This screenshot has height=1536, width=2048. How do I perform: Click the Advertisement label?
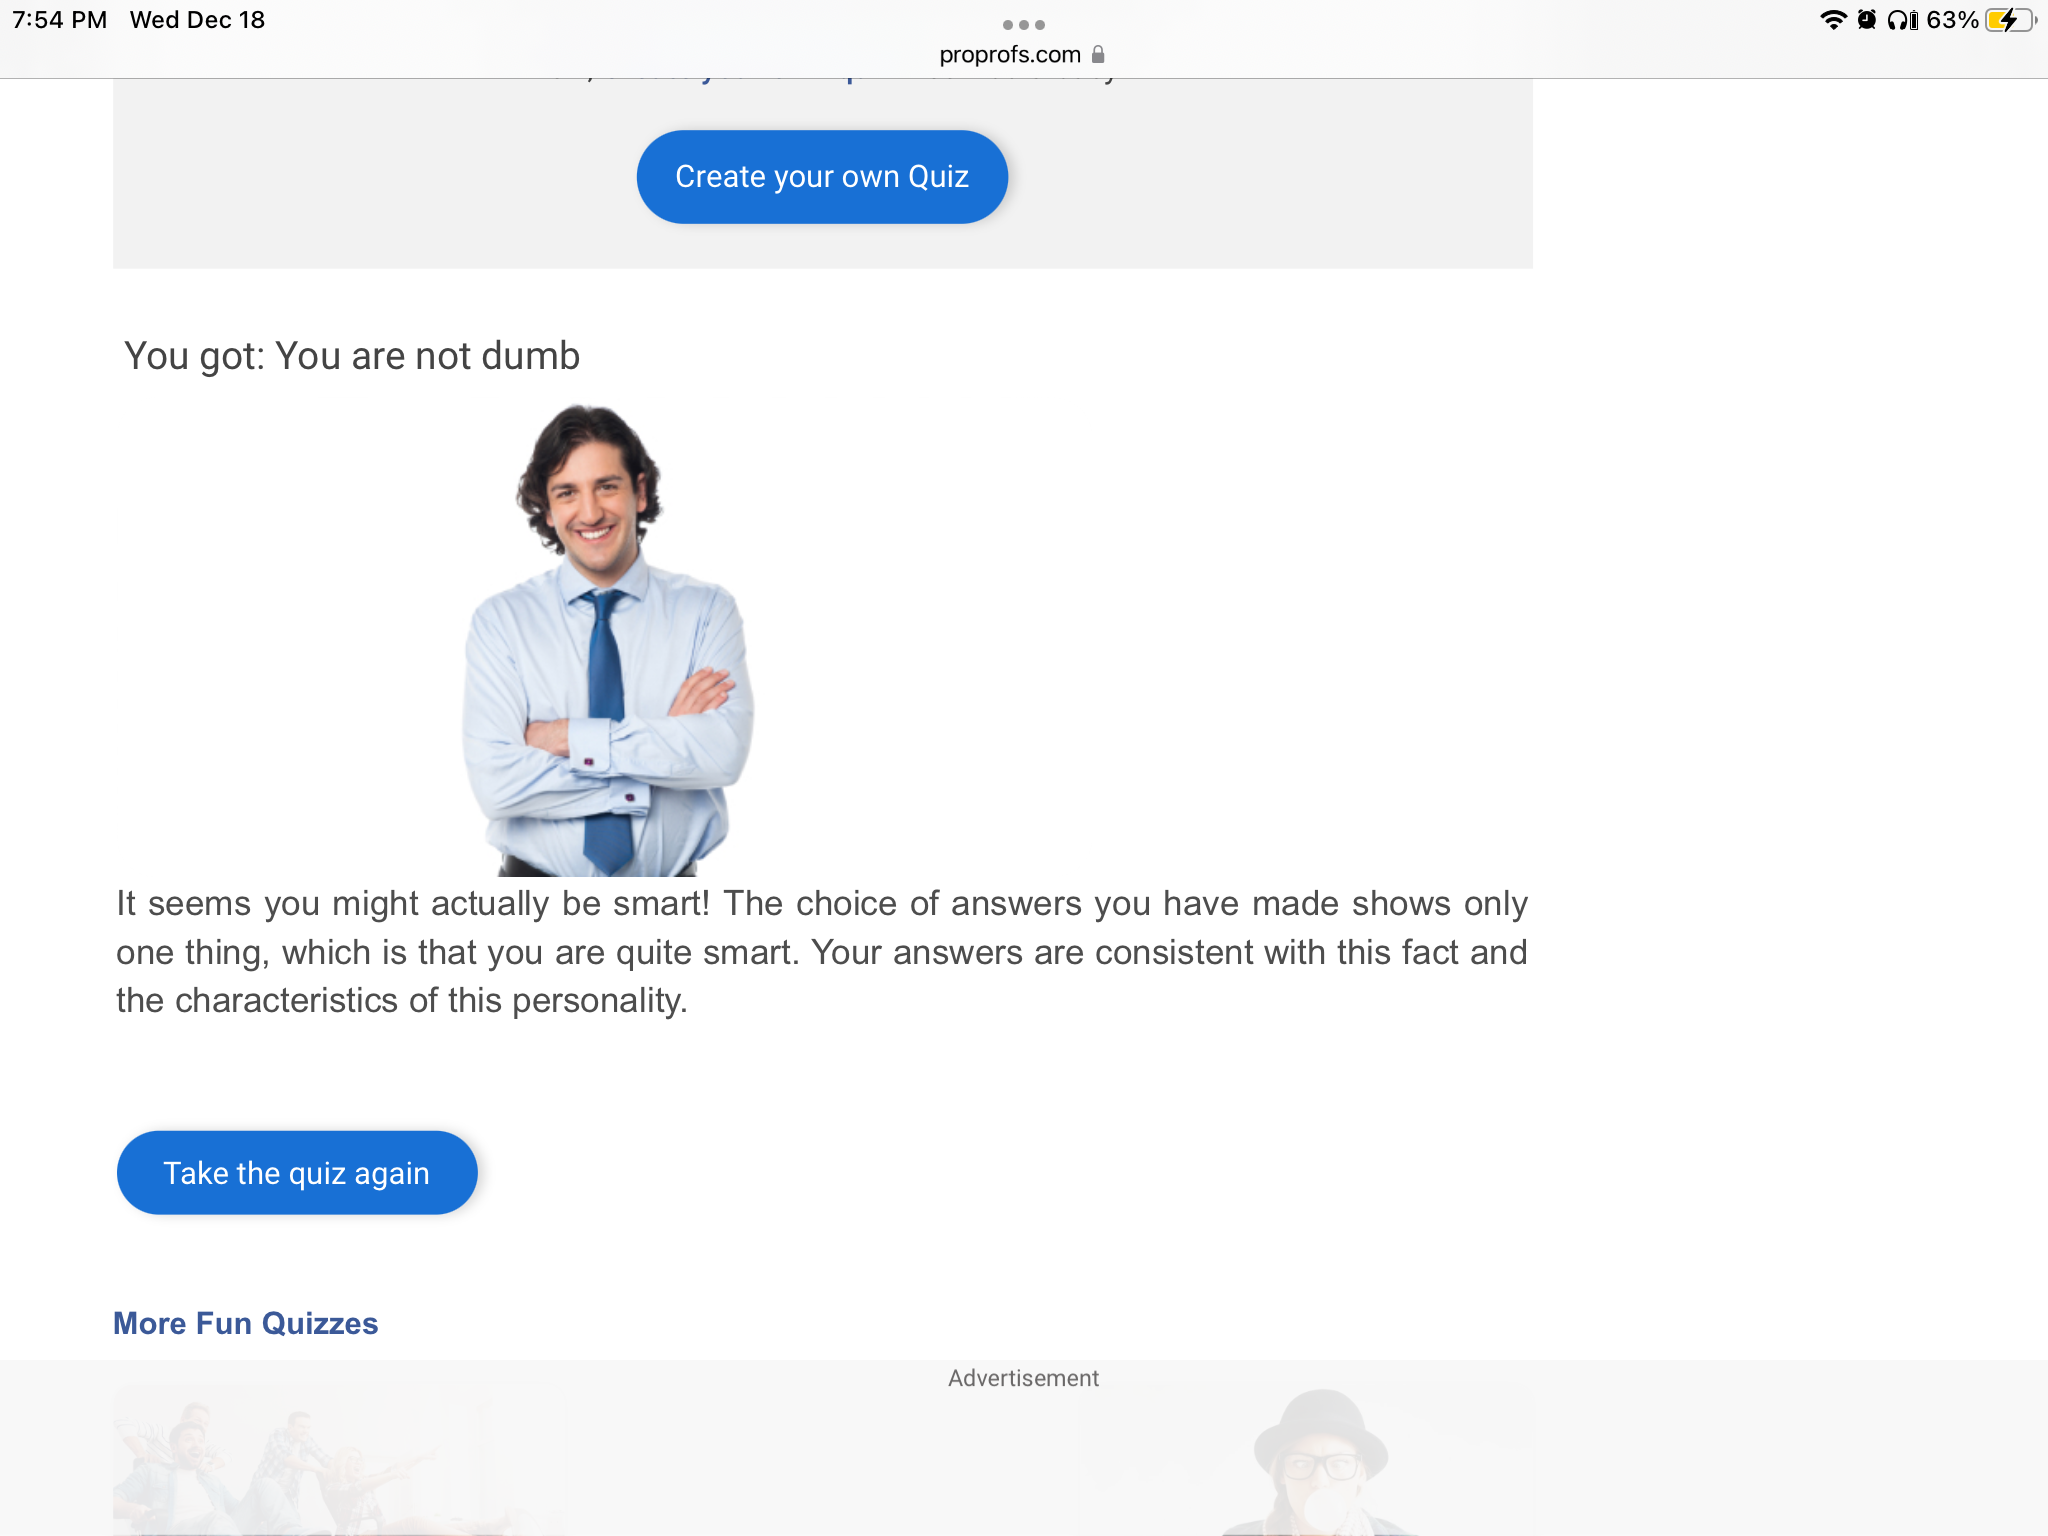tap(1023, 1378)
